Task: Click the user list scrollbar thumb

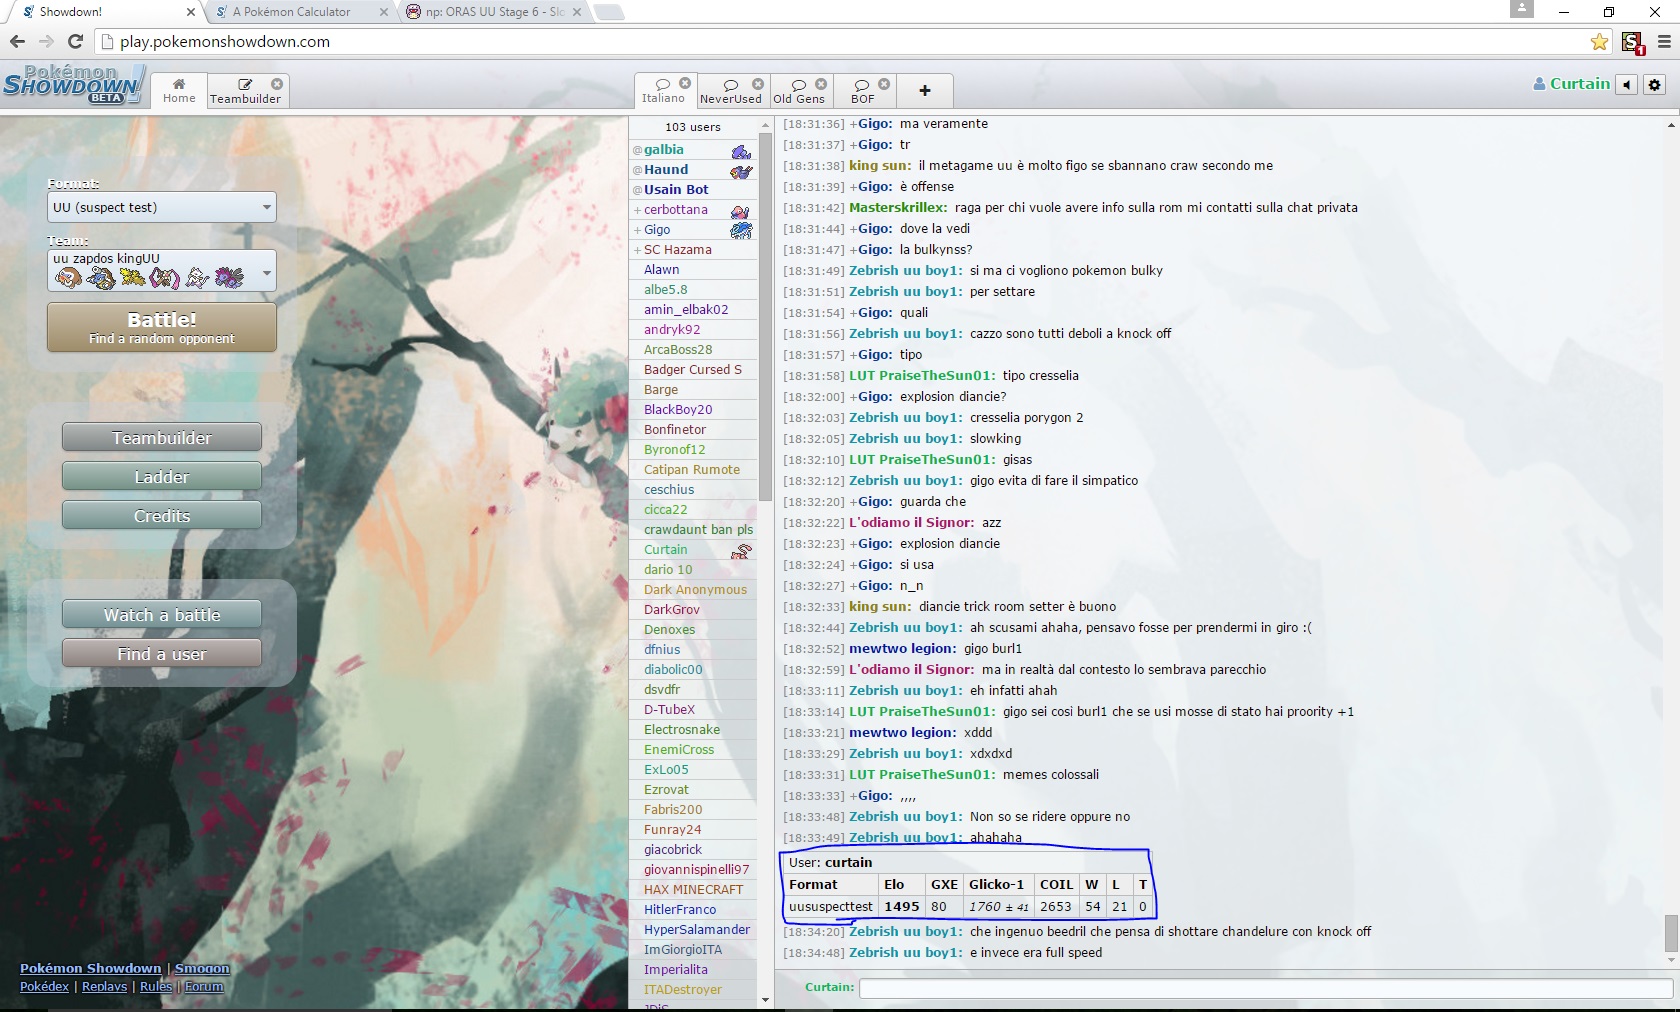Action: [765, 315]
